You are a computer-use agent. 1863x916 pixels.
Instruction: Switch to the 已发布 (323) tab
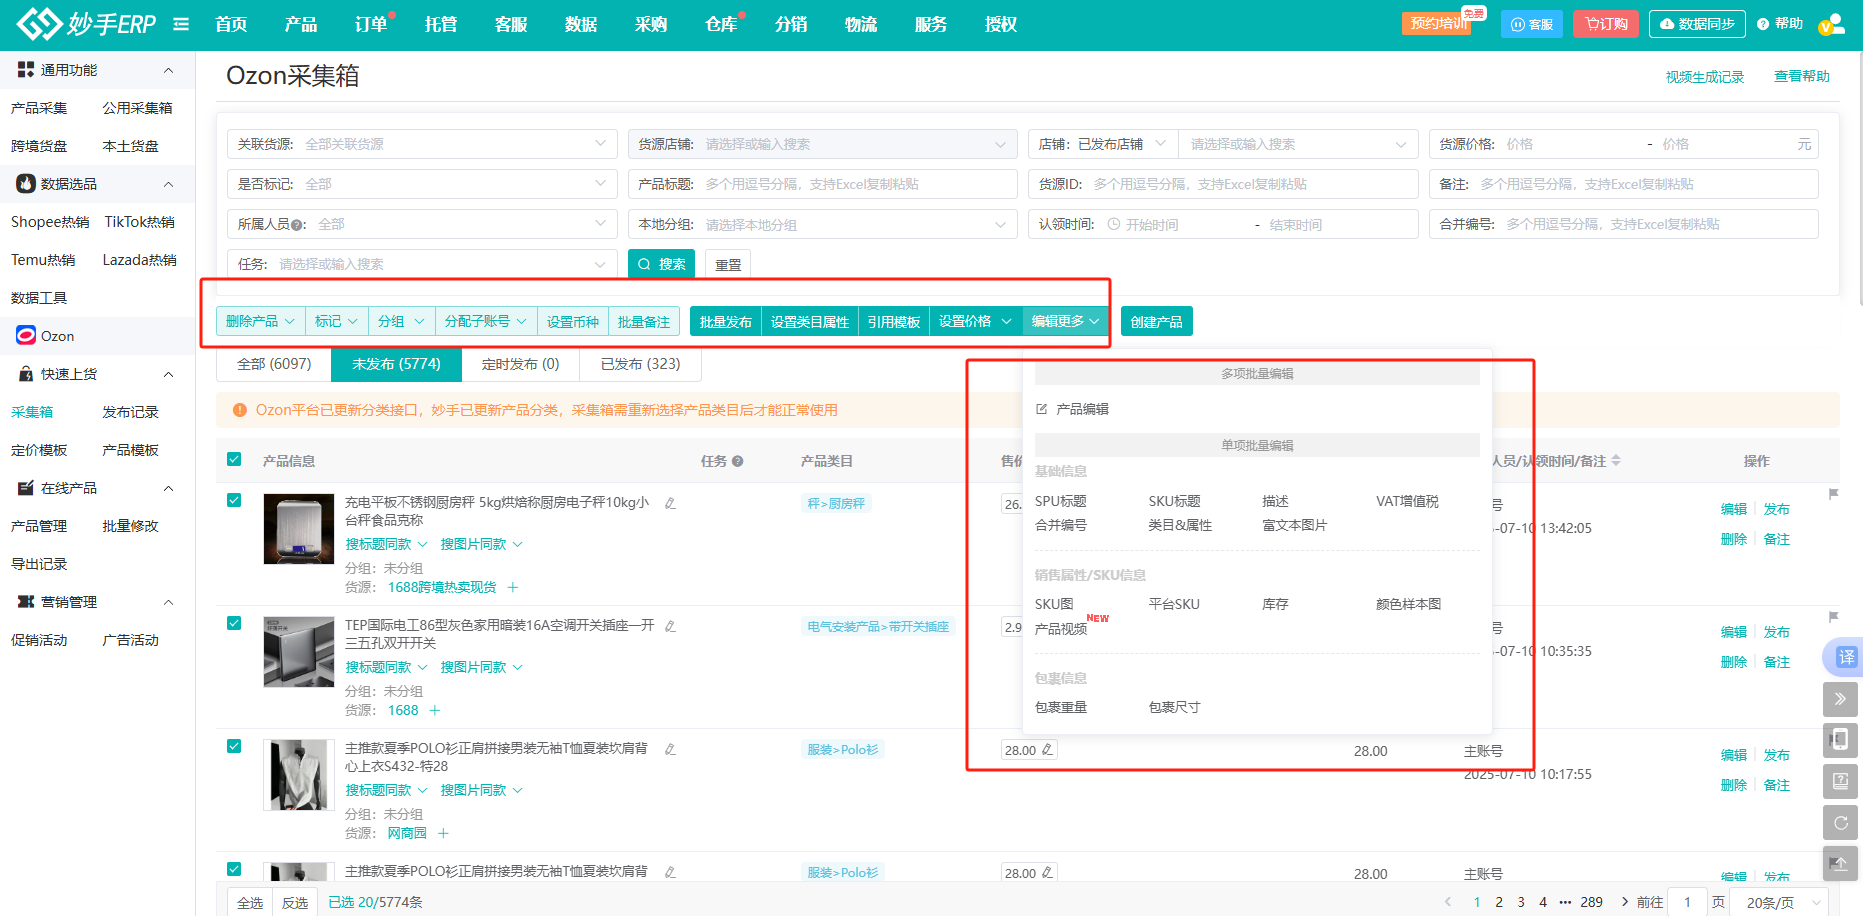[640, 364]
